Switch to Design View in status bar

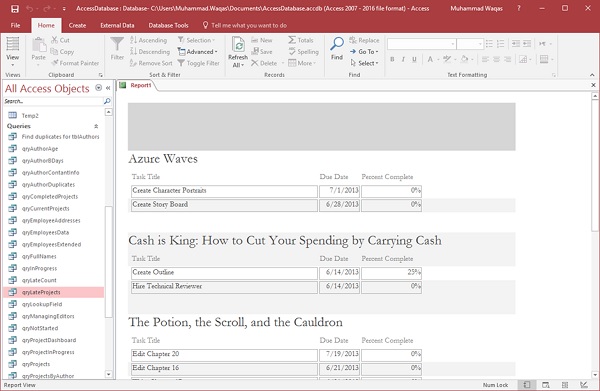[x=584, y=385]
